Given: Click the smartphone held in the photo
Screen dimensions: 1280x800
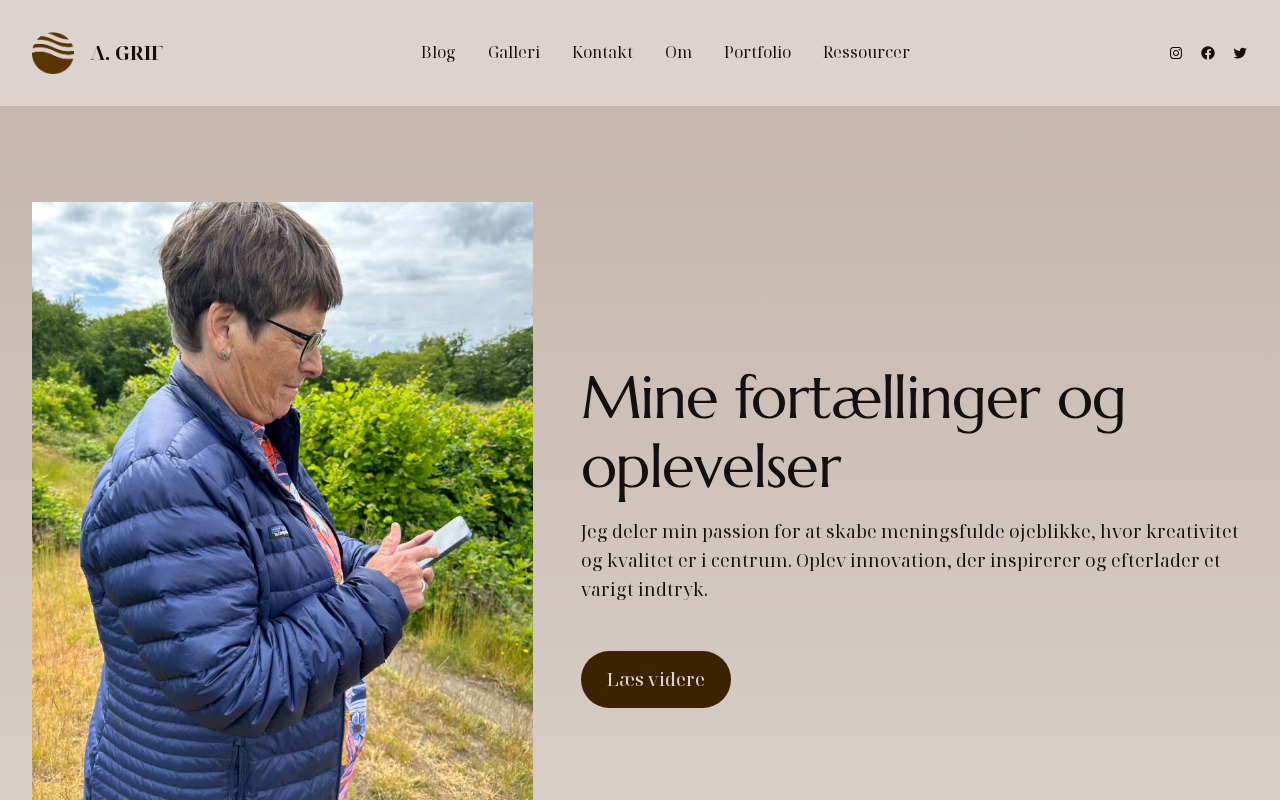Looking at the screenshot, I should pos(447,541).
